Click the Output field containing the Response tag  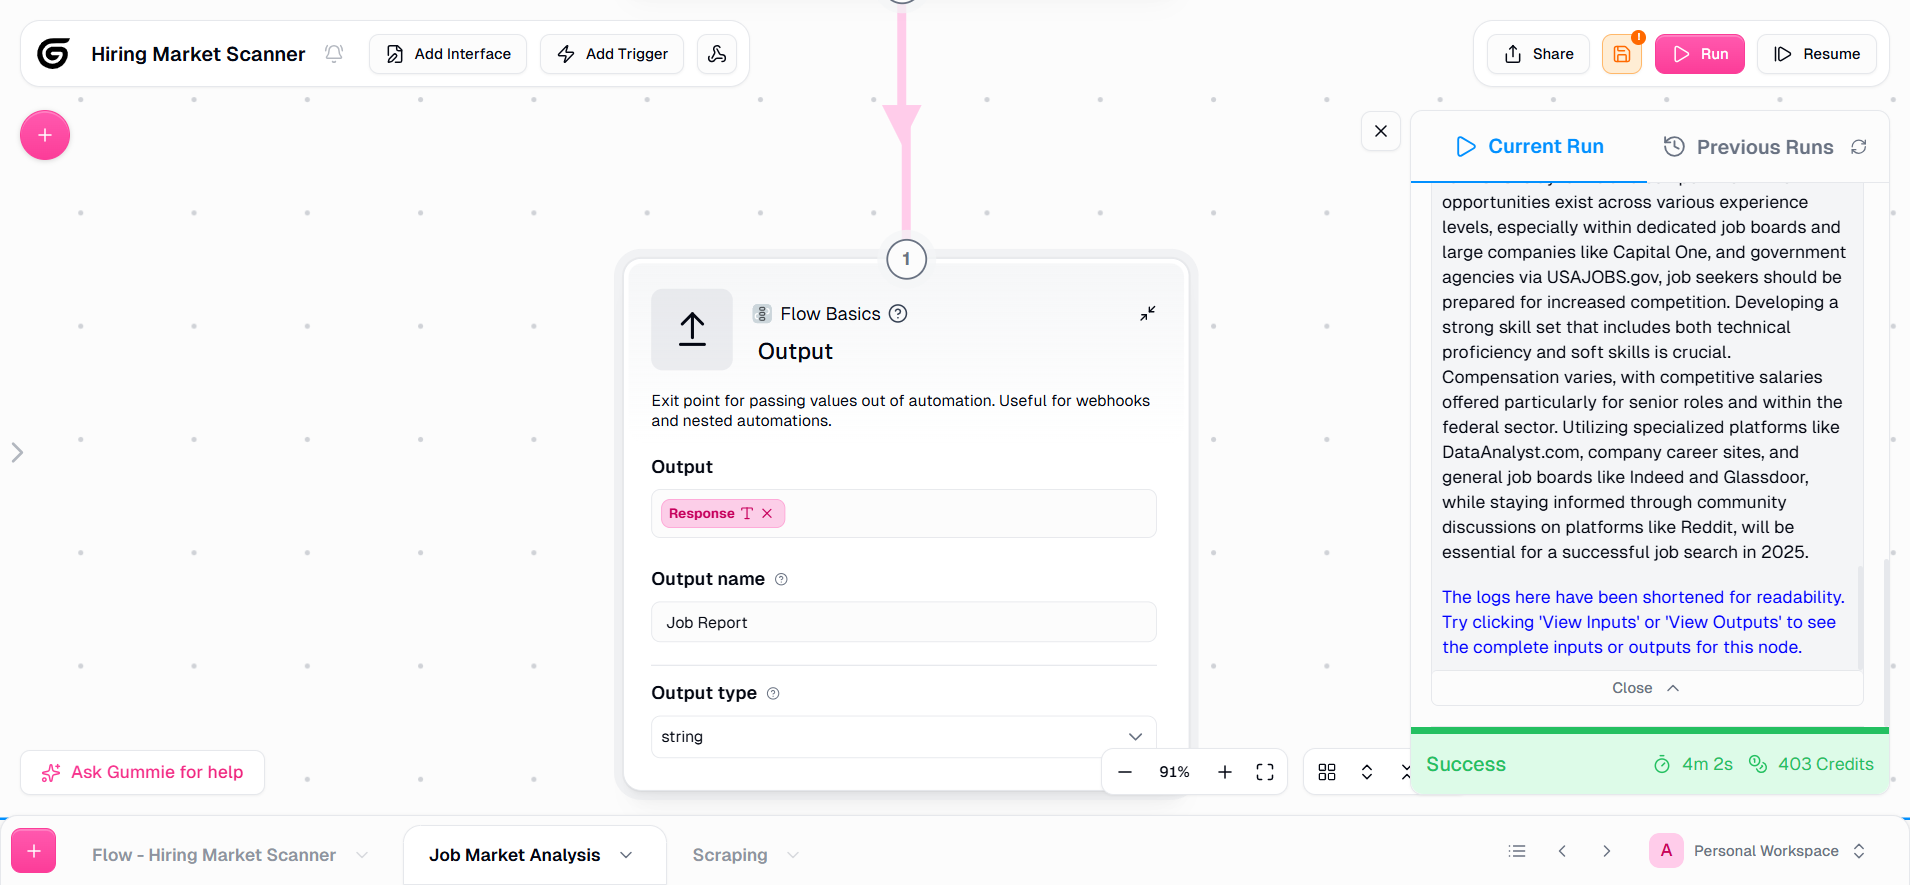pos(904,513)
